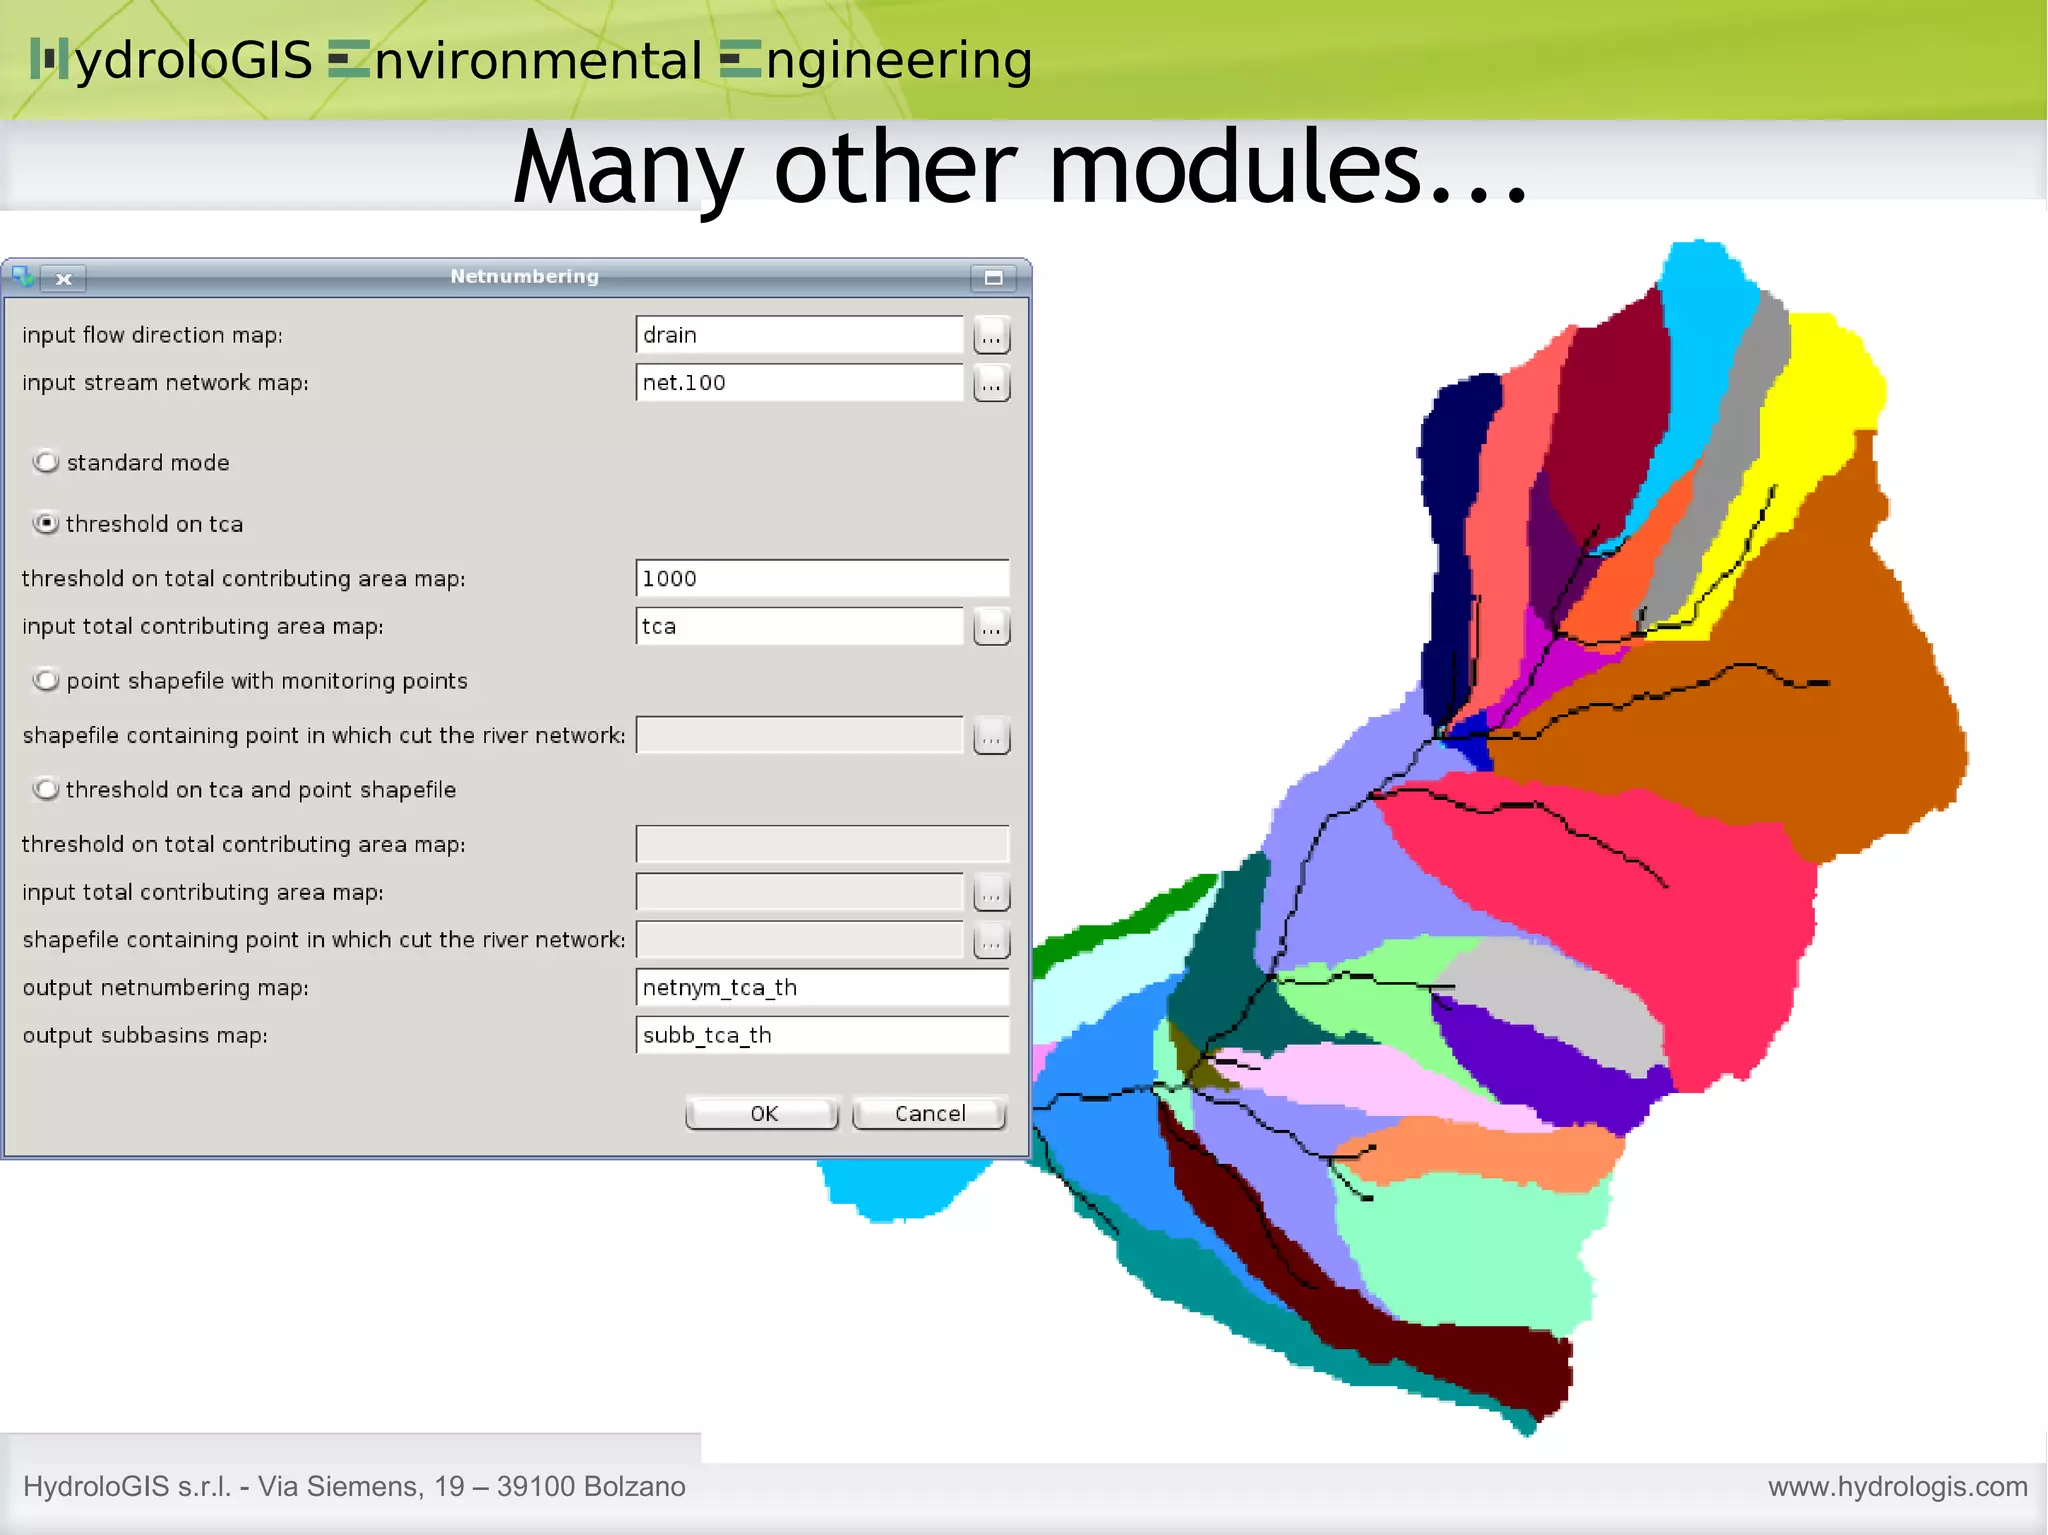Select threshold on tca and point shapefile
The width and height of the screenshot is (2048, 1535).
point(46,789)
